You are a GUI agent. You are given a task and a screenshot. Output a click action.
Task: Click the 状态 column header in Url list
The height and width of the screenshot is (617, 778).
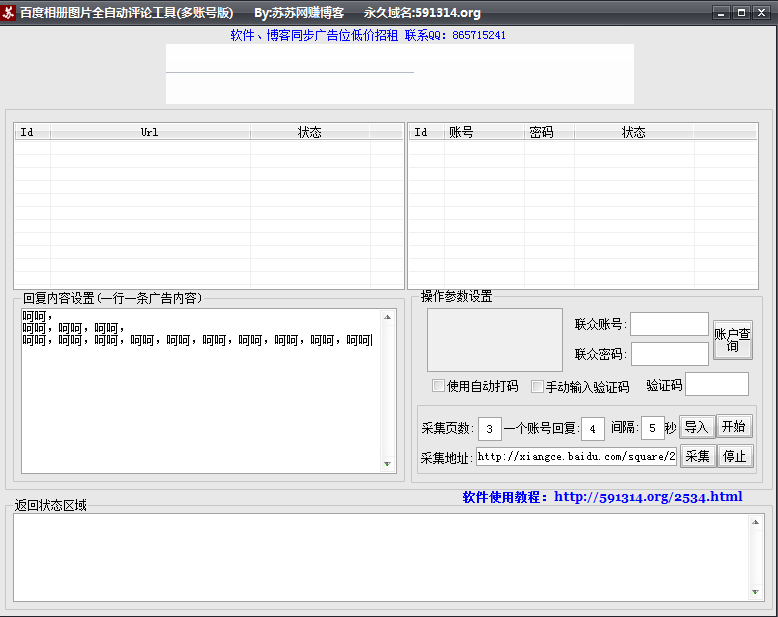(x=310, y=132)
